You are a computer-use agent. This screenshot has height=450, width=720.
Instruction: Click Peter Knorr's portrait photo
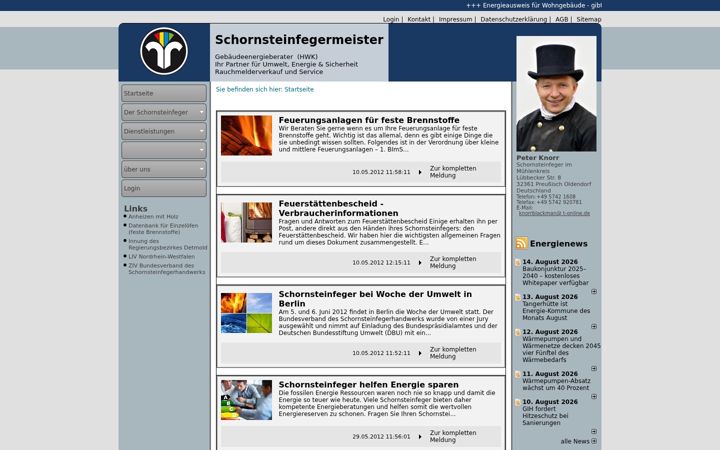(556, 94)
